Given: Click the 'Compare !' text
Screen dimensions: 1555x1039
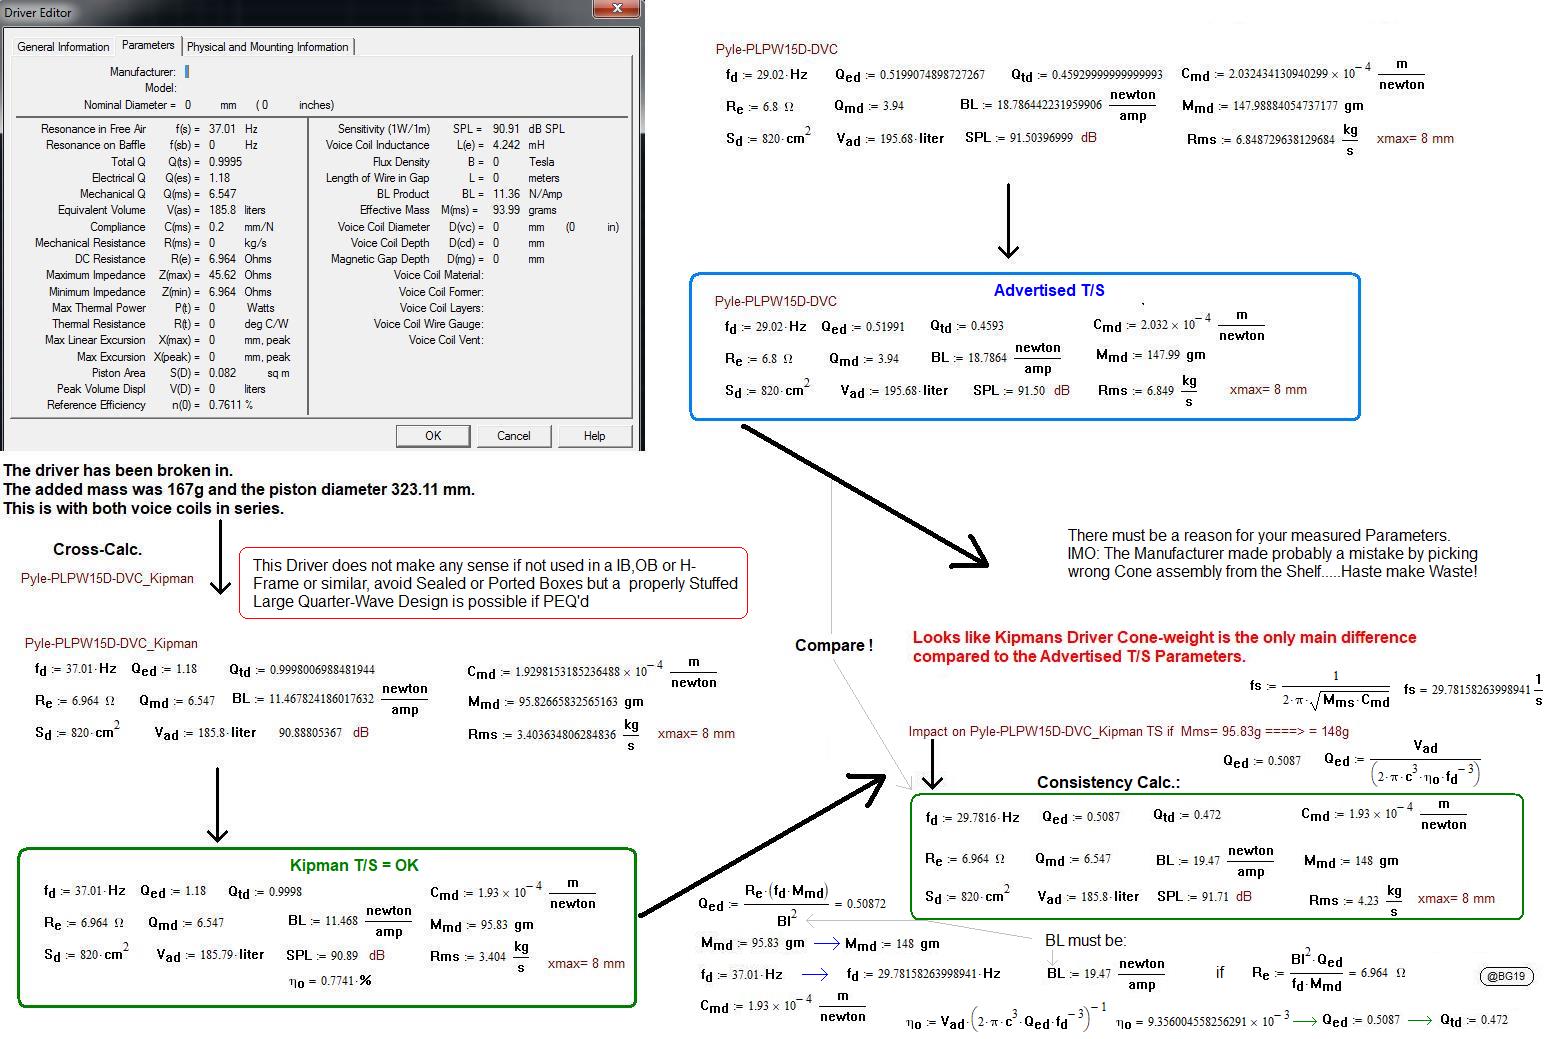Looking at the screenshot, I should tap(834, 645).
